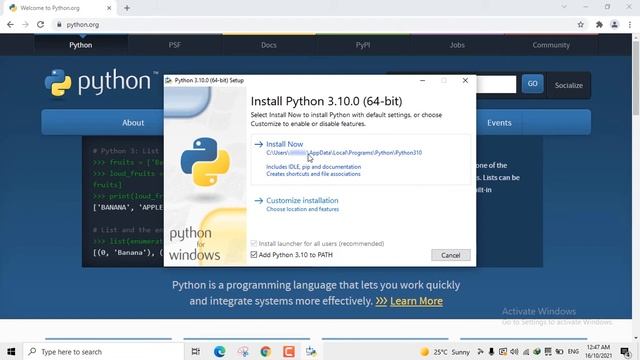Open network status tray icon
The image size is (640, 360).
tap(526, 351)
